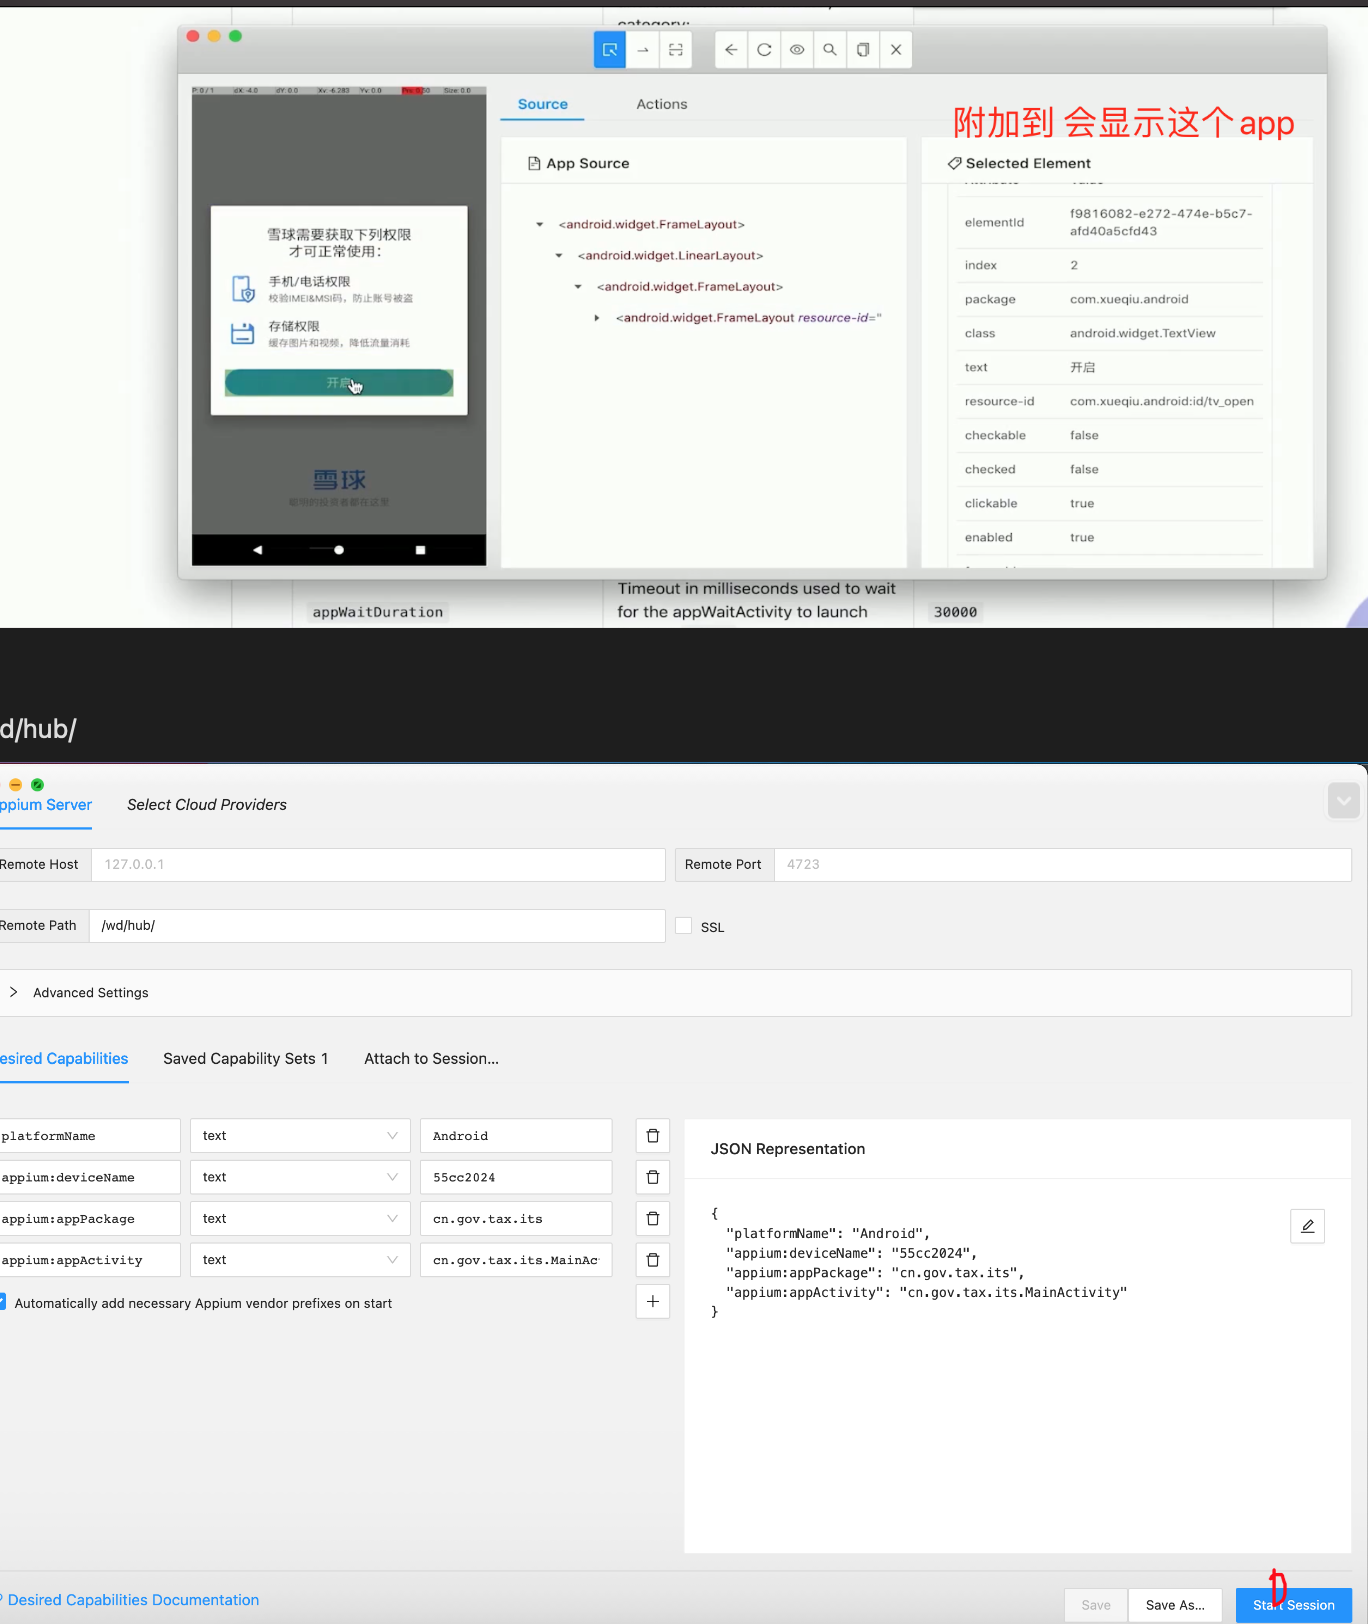Switch to the Source tab
Viewport: 1368px width, 1624px height.
tap(543, 104)
